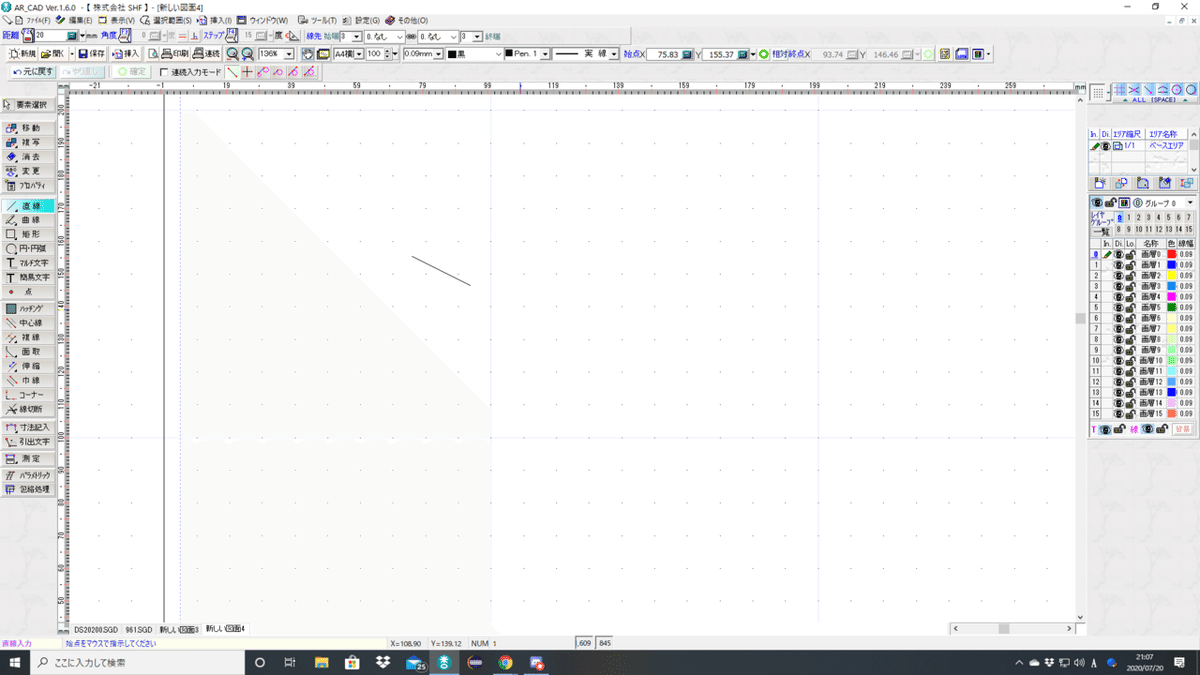This screenshot has width=1200, height=675.
Task: Select the 曲線 (curve) tool
Action: [28, 220]
